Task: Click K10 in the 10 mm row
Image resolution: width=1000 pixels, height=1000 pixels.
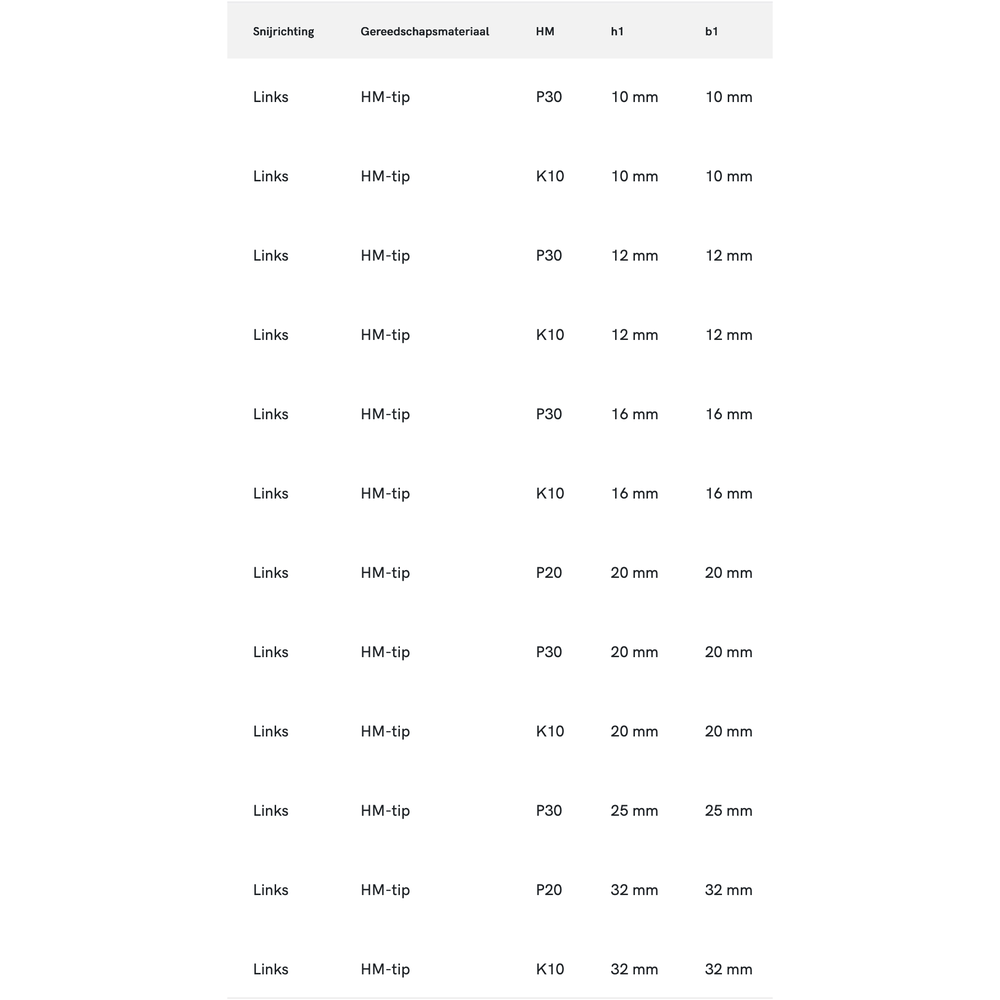Action: click(550, 177)
